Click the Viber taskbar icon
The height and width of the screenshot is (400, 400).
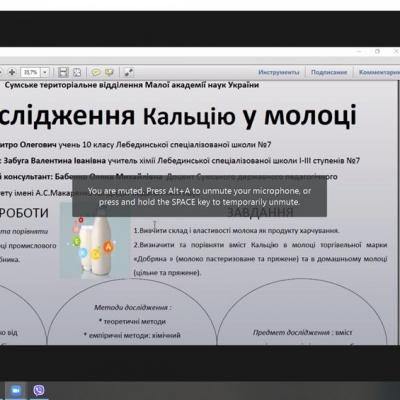[39, 390]
